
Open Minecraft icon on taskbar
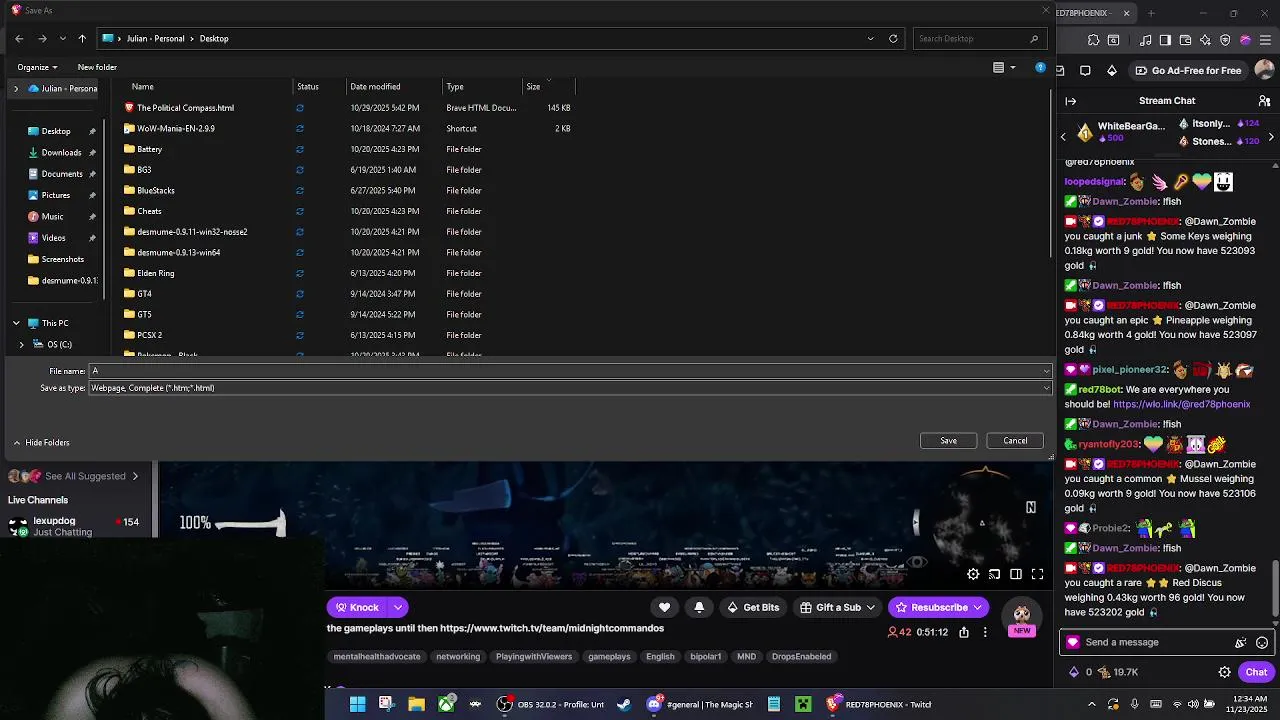coord(803,704)
